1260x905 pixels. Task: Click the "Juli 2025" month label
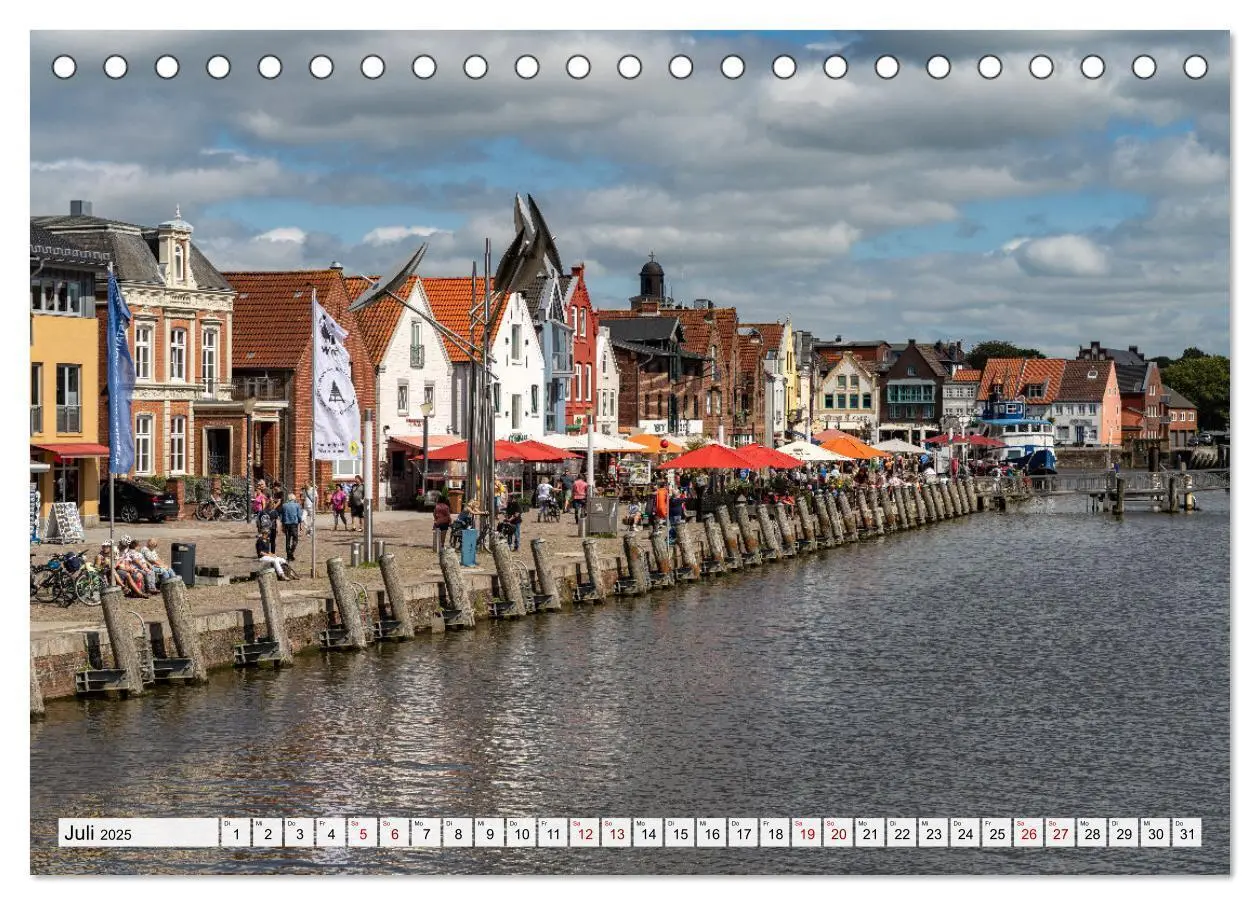point(138,833)
